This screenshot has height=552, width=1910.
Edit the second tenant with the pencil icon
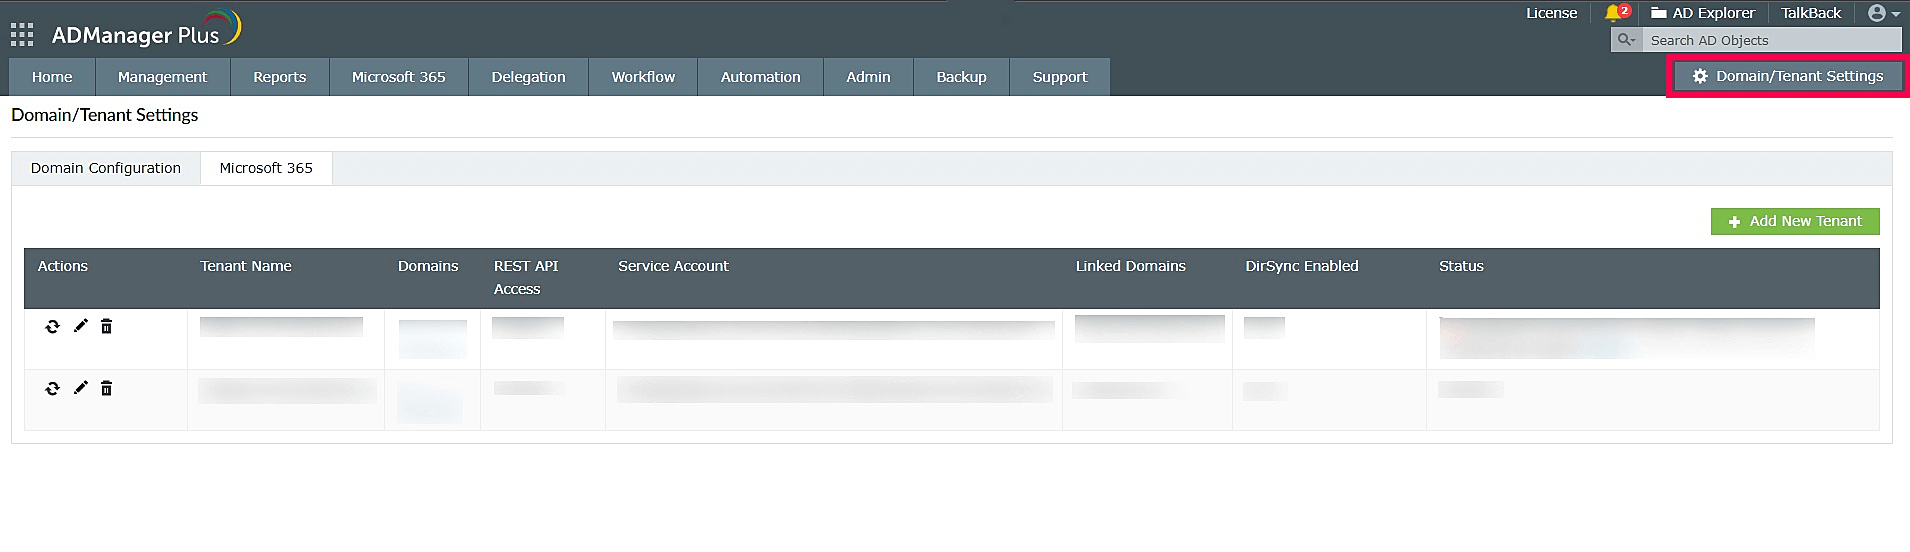pyautogui.click(x=80, y=388)
